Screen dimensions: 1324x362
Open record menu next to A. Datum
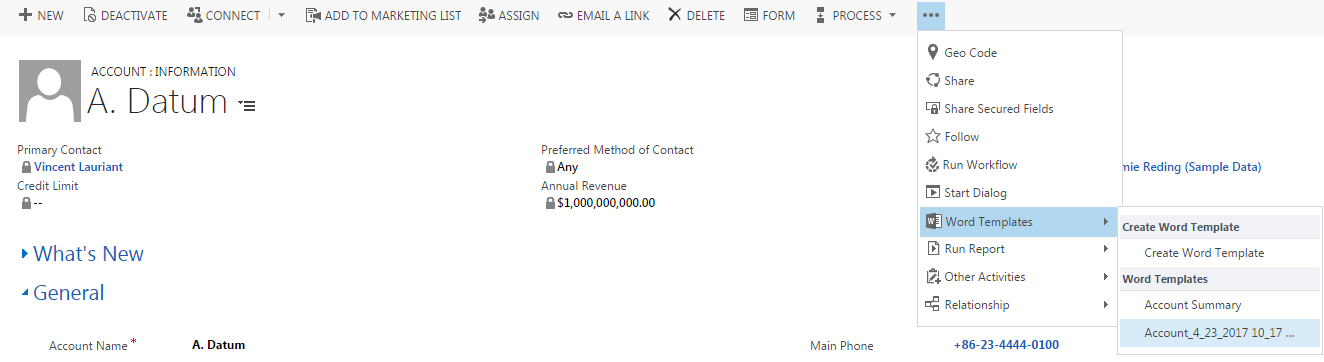(x=247, y=104)
